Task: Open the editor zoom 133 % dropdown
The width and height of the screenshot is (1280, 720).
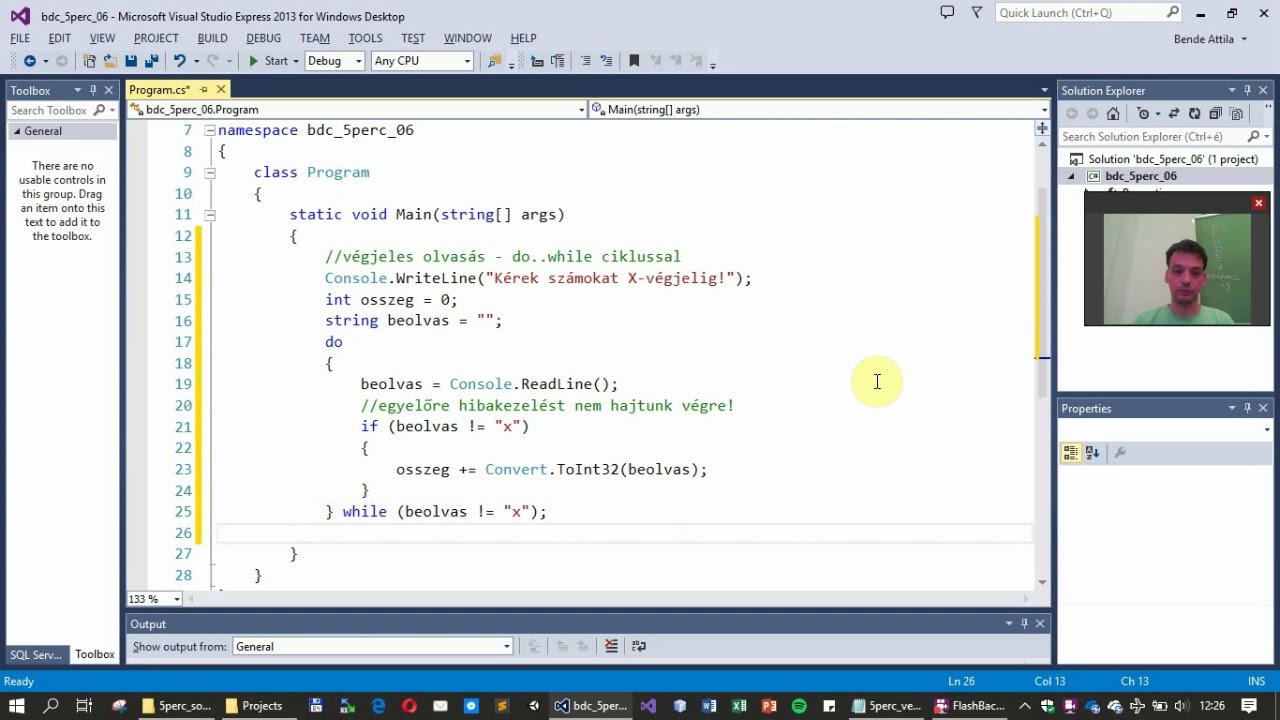Action: click(x=155, y=599)
